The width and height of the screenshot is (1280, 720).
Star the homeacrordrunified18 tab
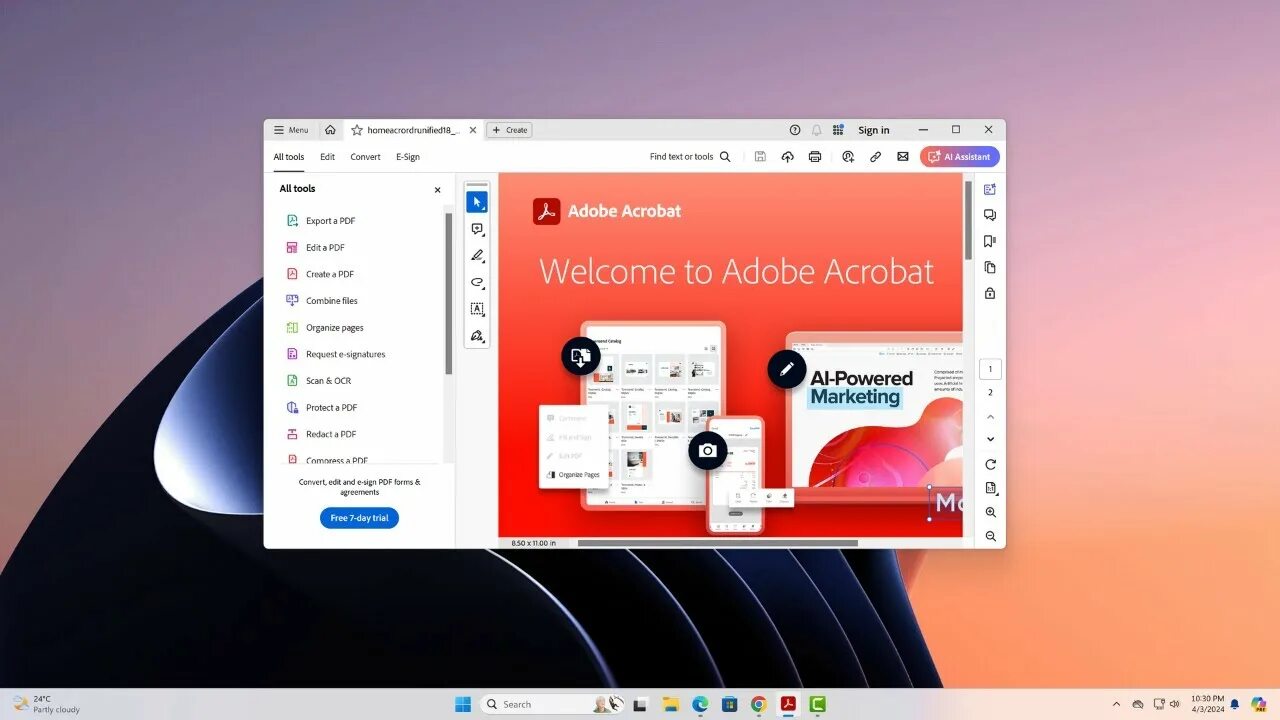pos(356,130)
